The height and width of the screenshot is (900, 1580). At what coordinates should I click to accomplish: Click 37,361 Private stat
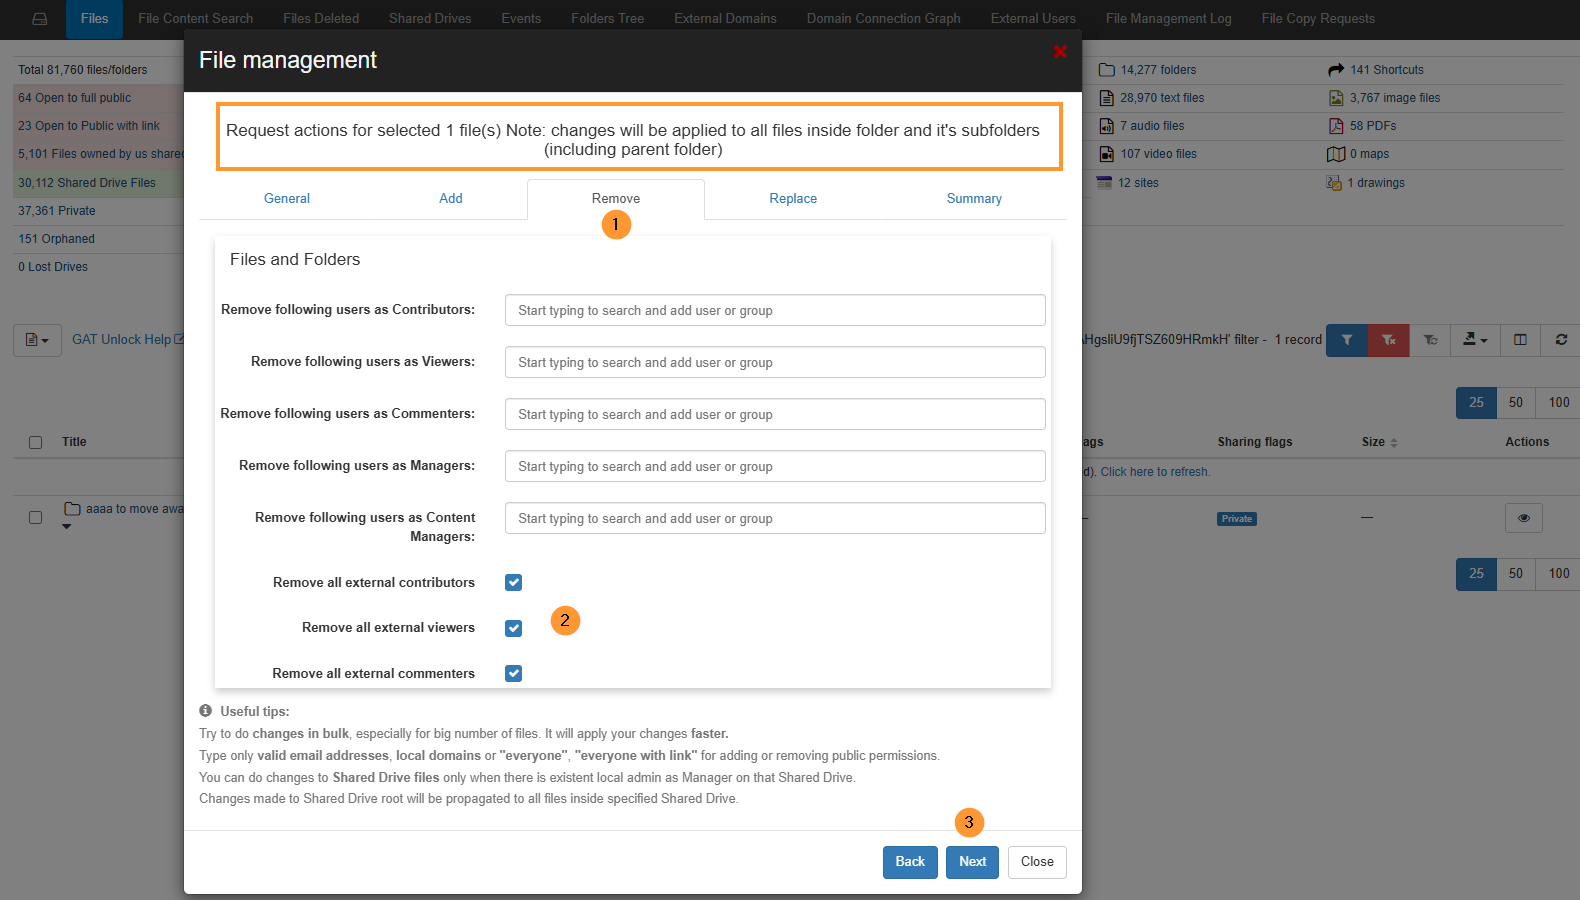[57, 211]
